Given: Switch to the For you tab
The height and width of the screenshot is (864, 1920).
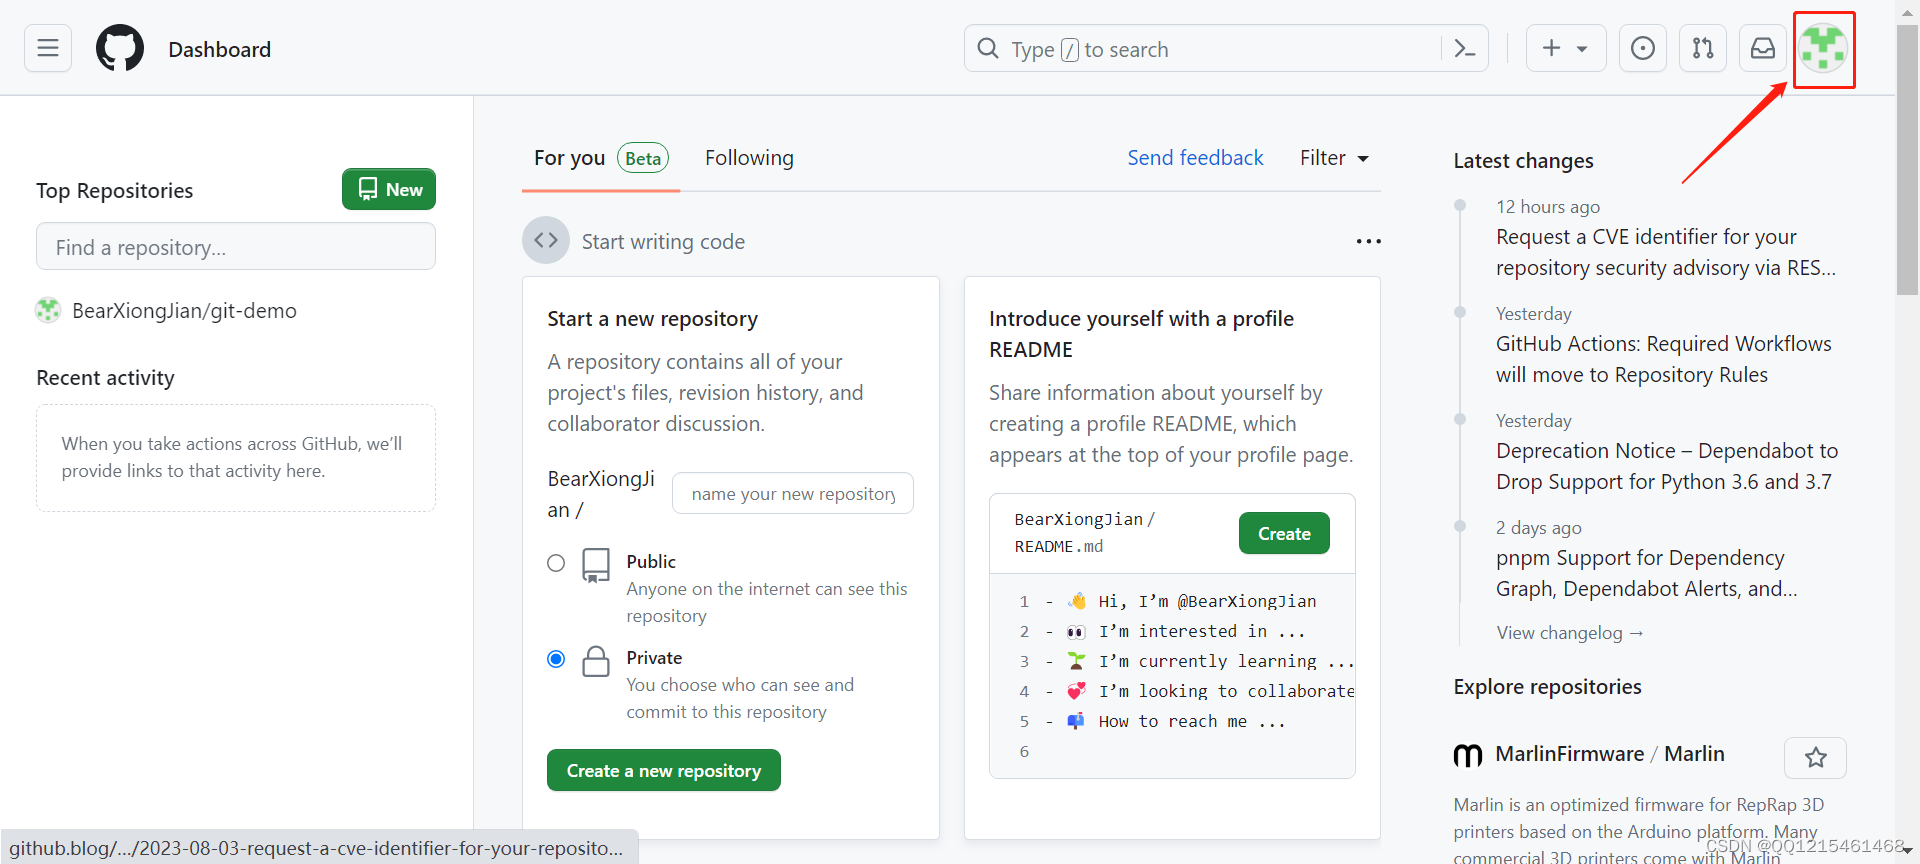Looking at the screenshot, I should [x=601, y=158].
